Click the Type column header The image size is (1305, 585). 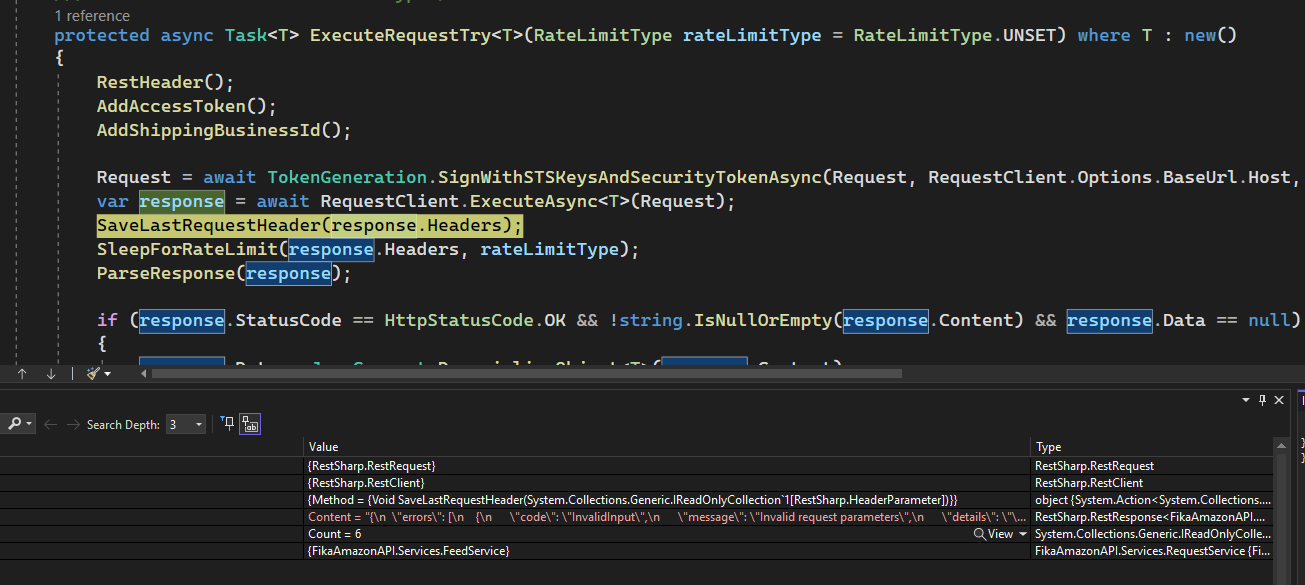(x=1152, y=447)
